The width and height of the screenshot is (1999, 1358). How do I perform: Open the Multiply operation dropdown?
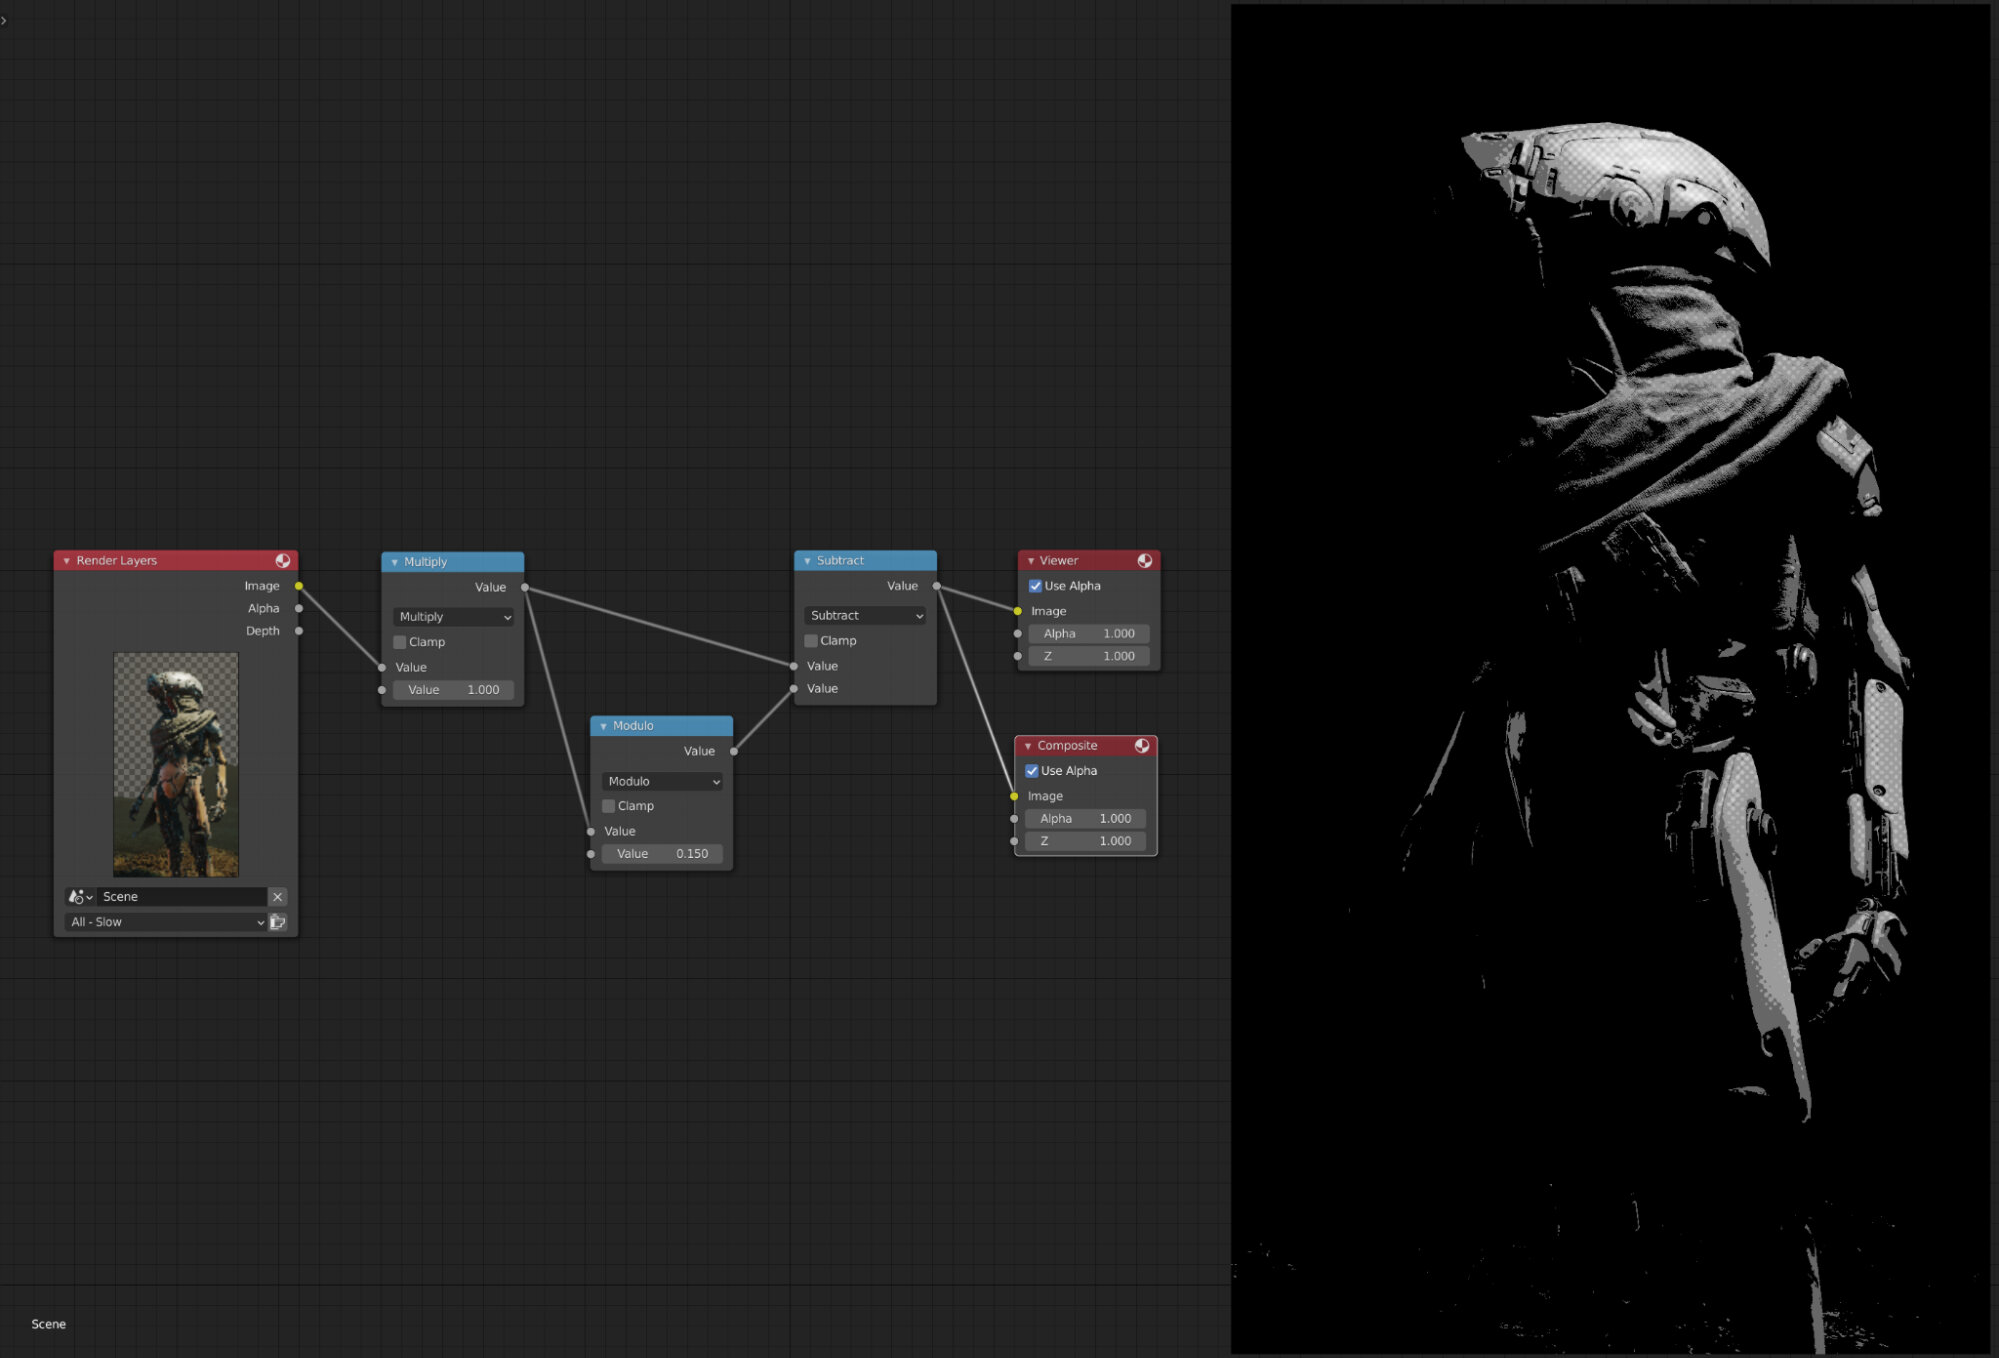coord(452,616)
